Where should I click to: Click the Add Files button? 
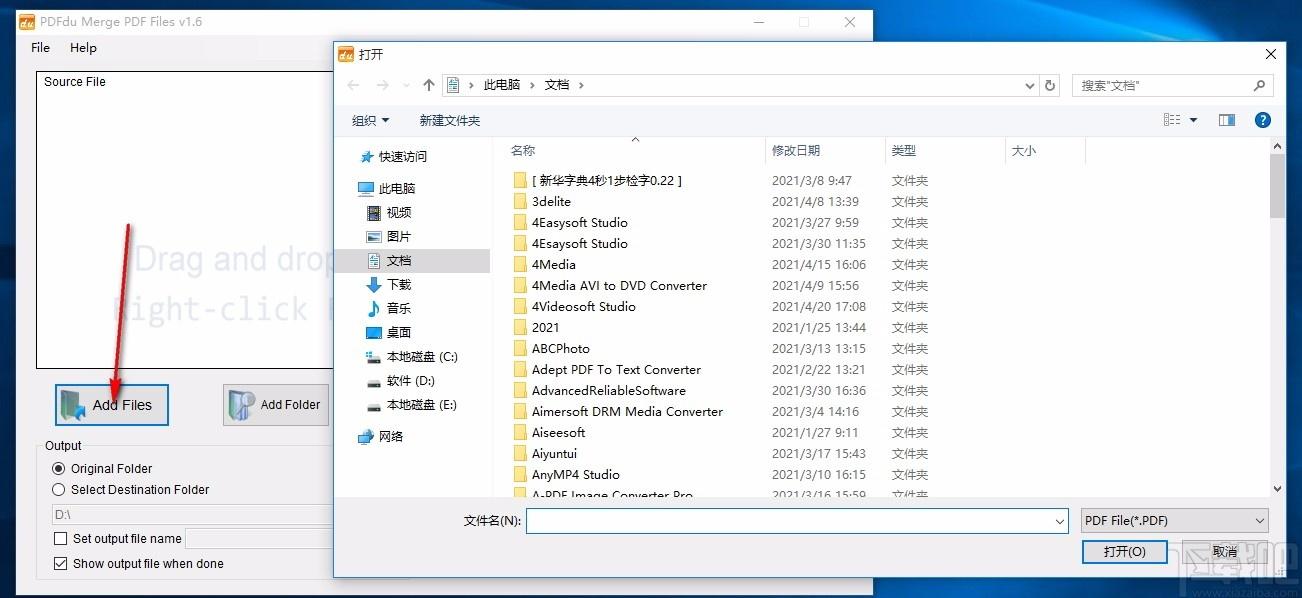pos(111,405)
